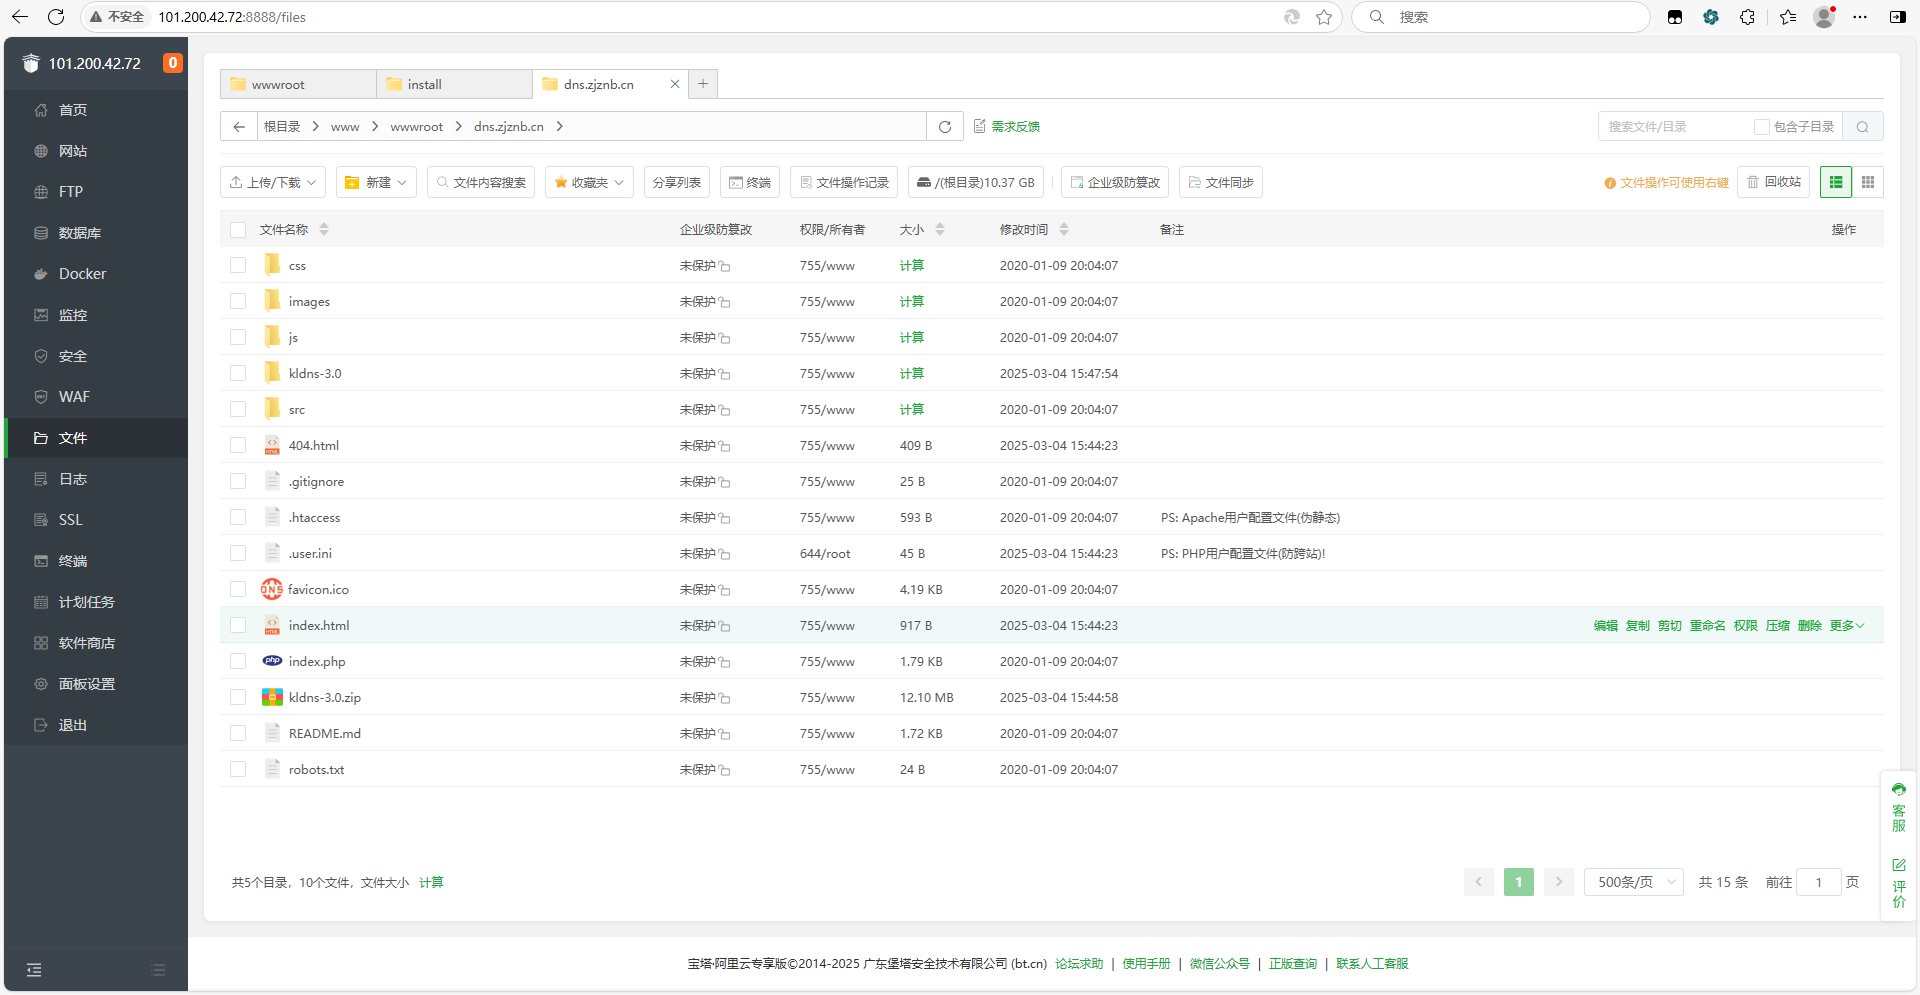
Task: Click calculate (计算) link for css folder
Action: (911, 266)
